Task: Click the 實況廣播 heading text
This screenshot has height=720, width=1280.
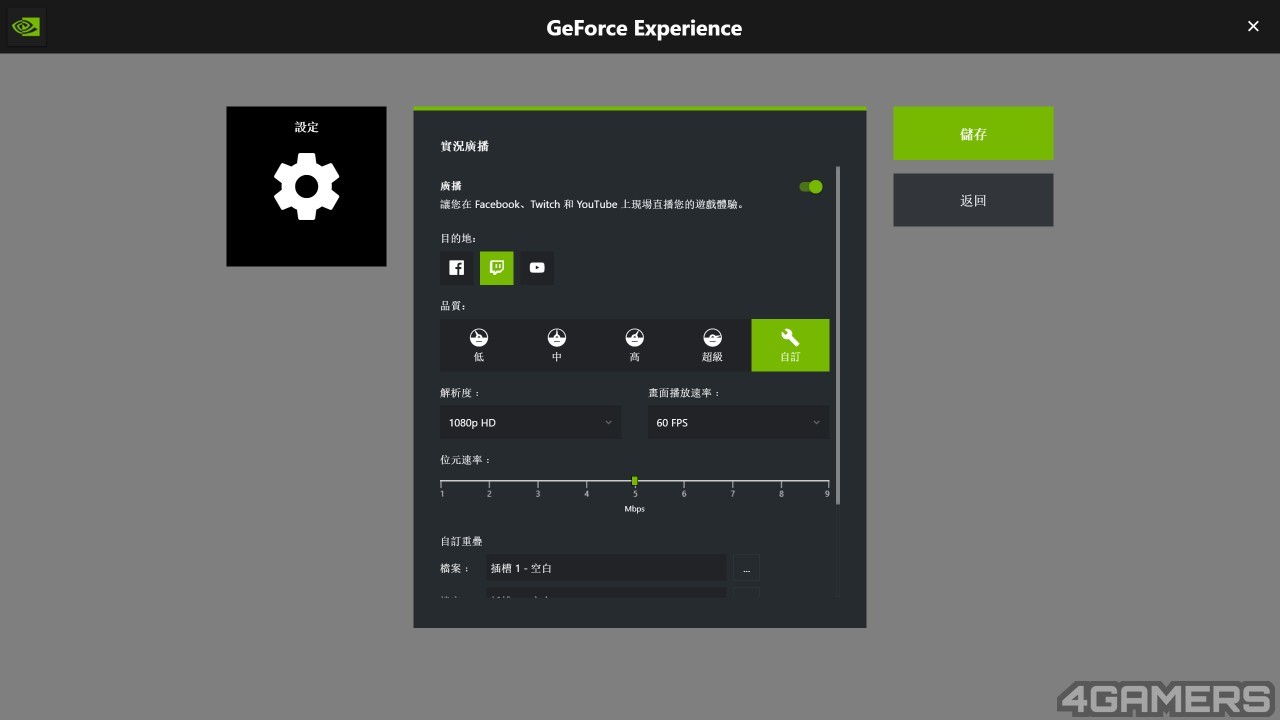Action: point(465,146)
